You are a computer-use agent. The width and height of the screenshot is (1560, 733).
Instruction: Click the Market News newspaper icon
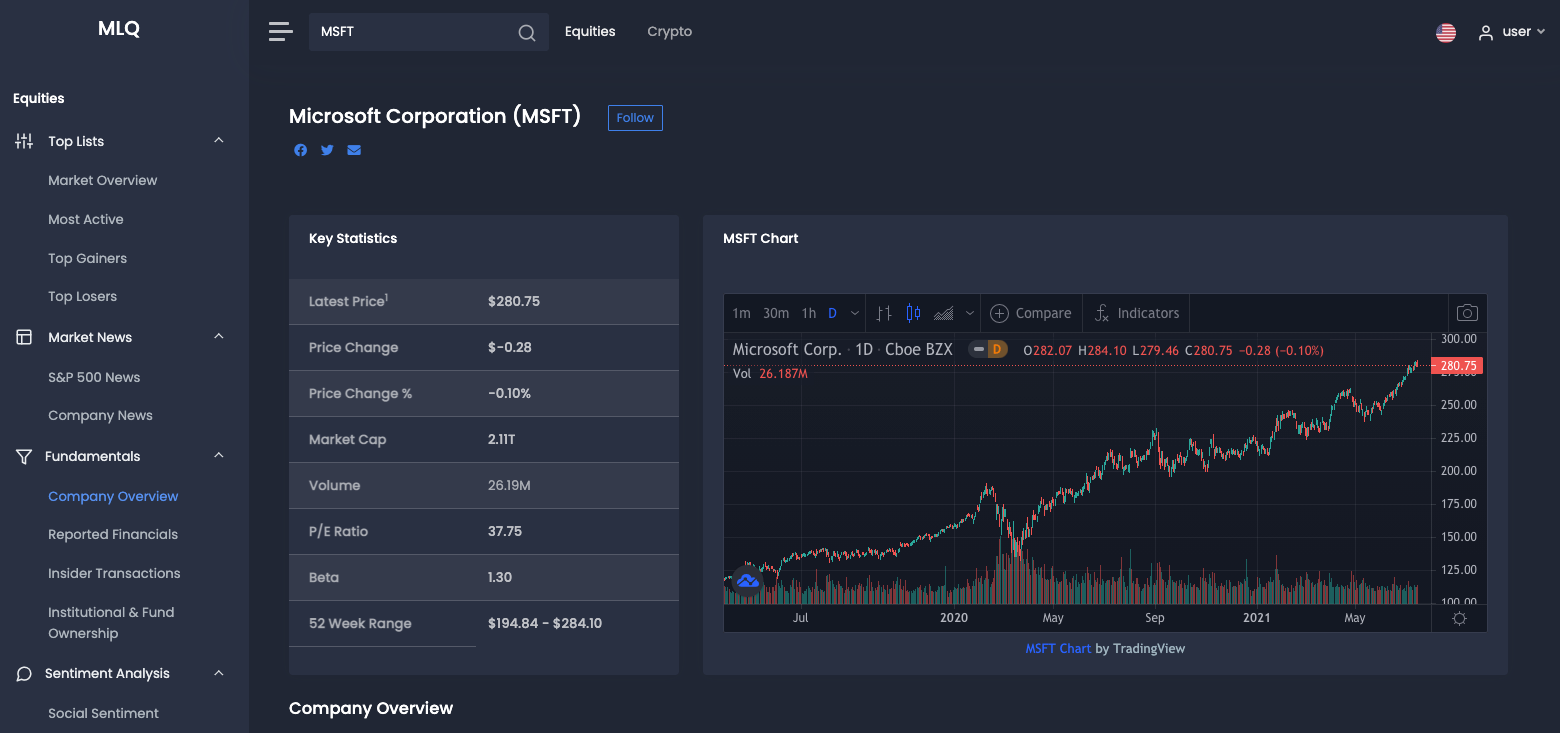(24, 337)
